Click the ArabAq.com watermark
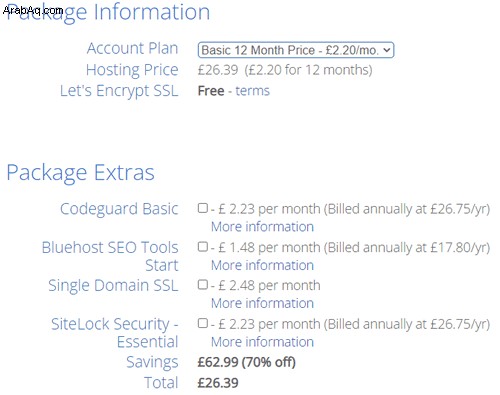The height and width of the screenshot is (395, 500). pyautogui.click(x=33, y=10)
